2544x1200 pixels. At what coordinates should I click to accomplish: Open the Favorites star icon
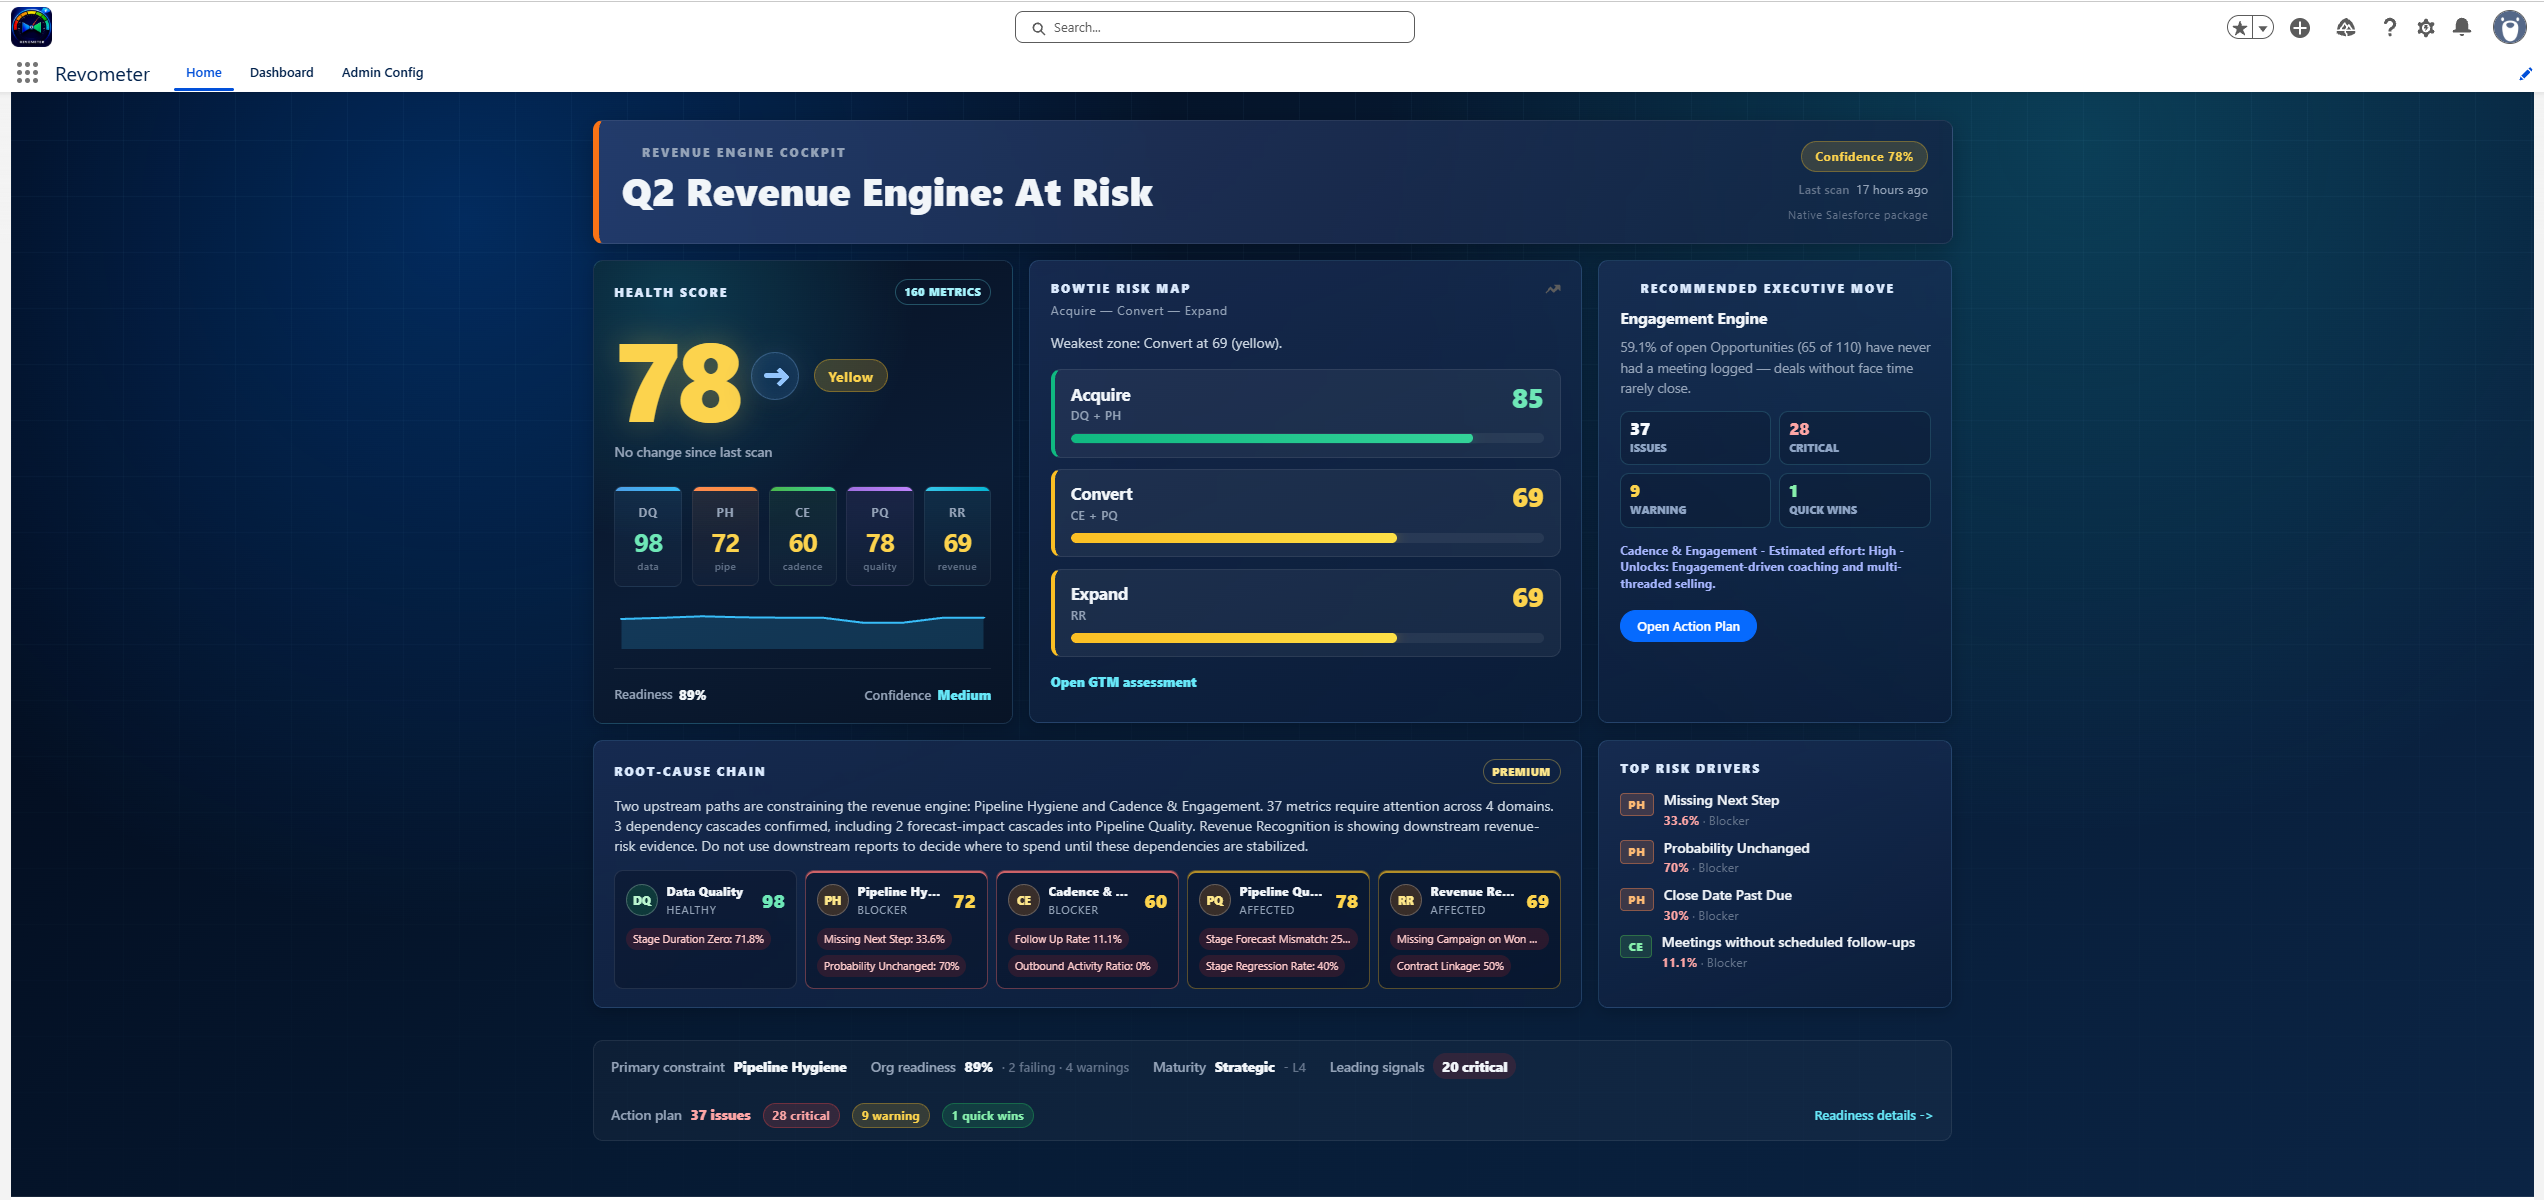pos(2240,28)
